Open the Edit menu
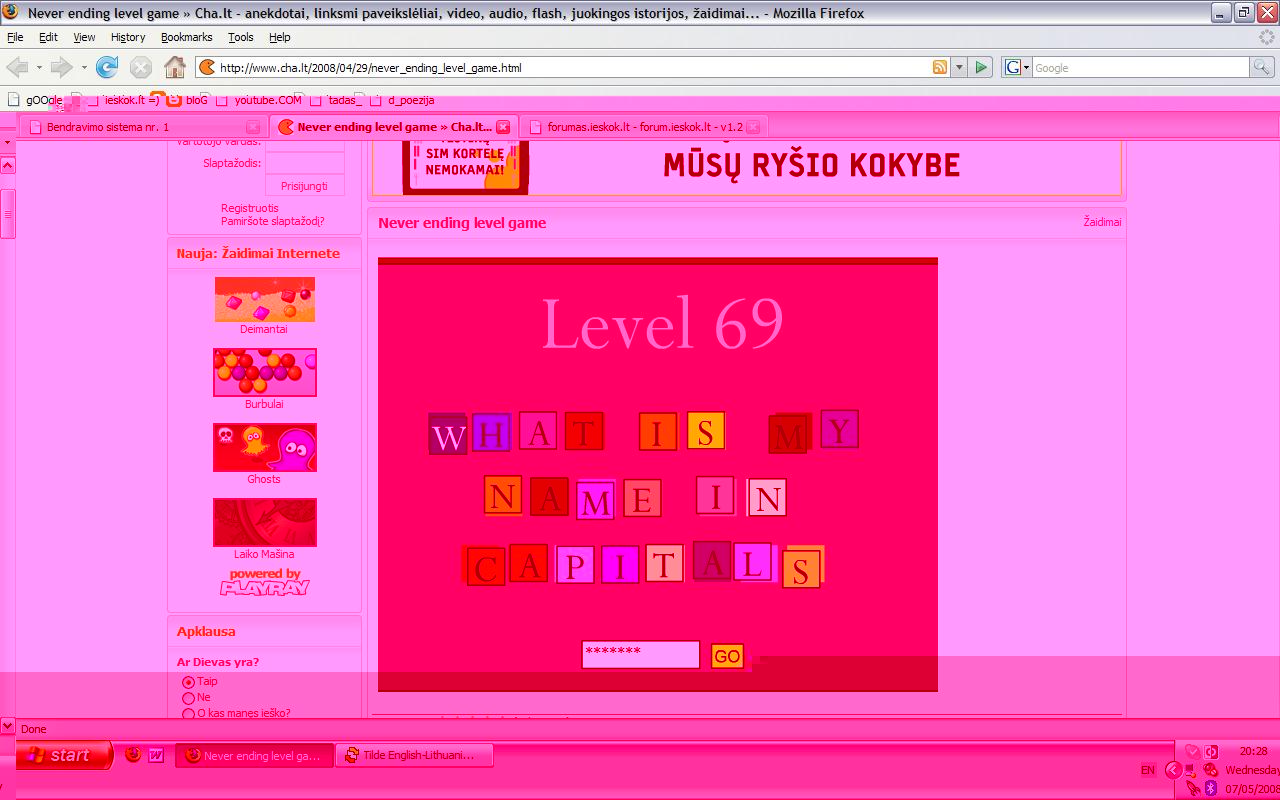Image resolution: width=1280 pixels, height=800 pixels. pyautogui.click(x=48, y=37)
